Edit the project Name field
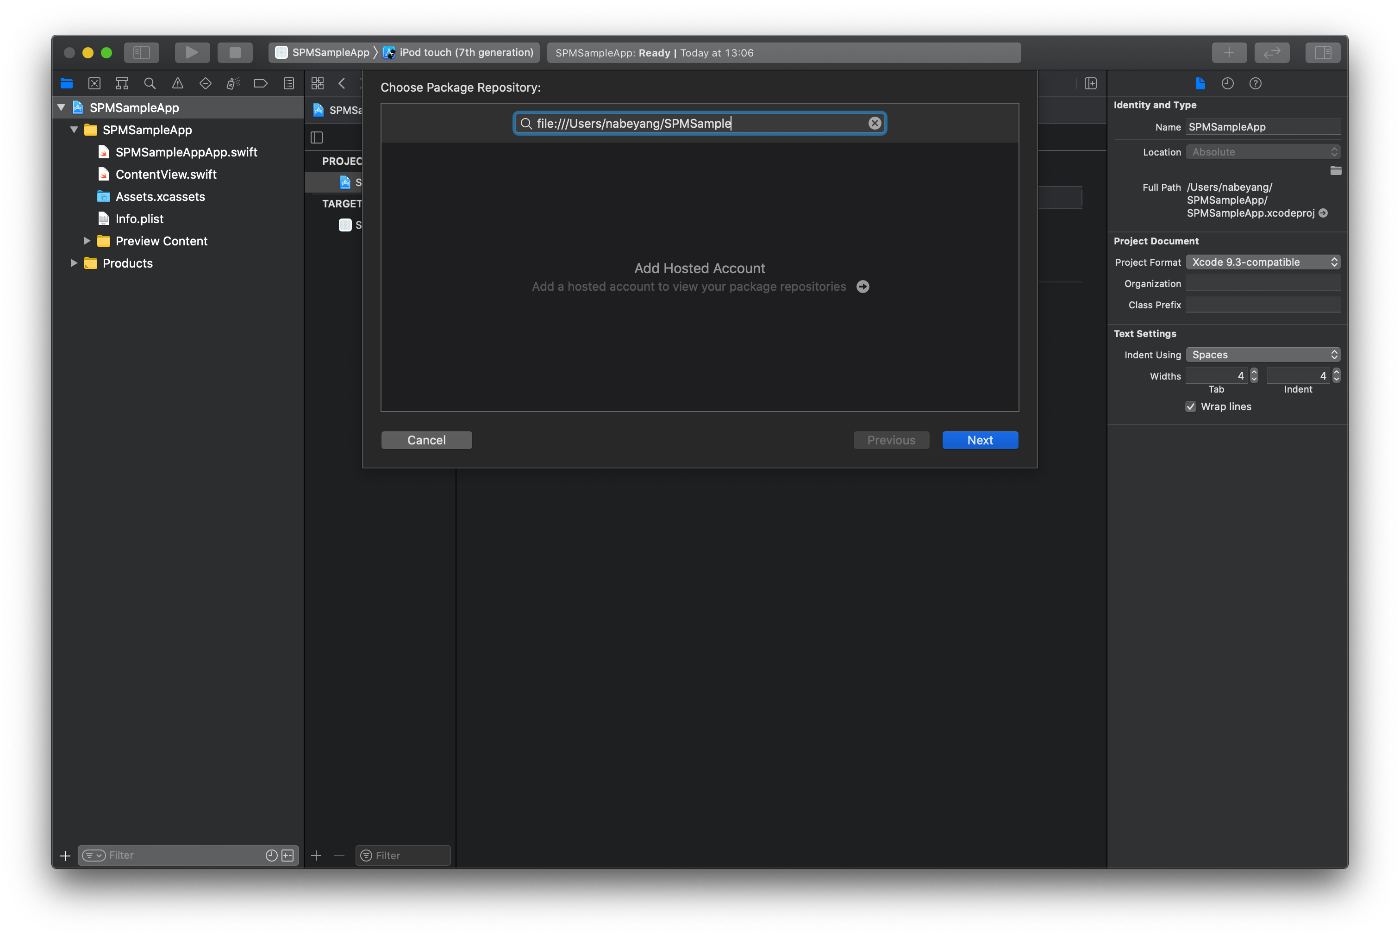1400x937 pixels. [1263, 127]
